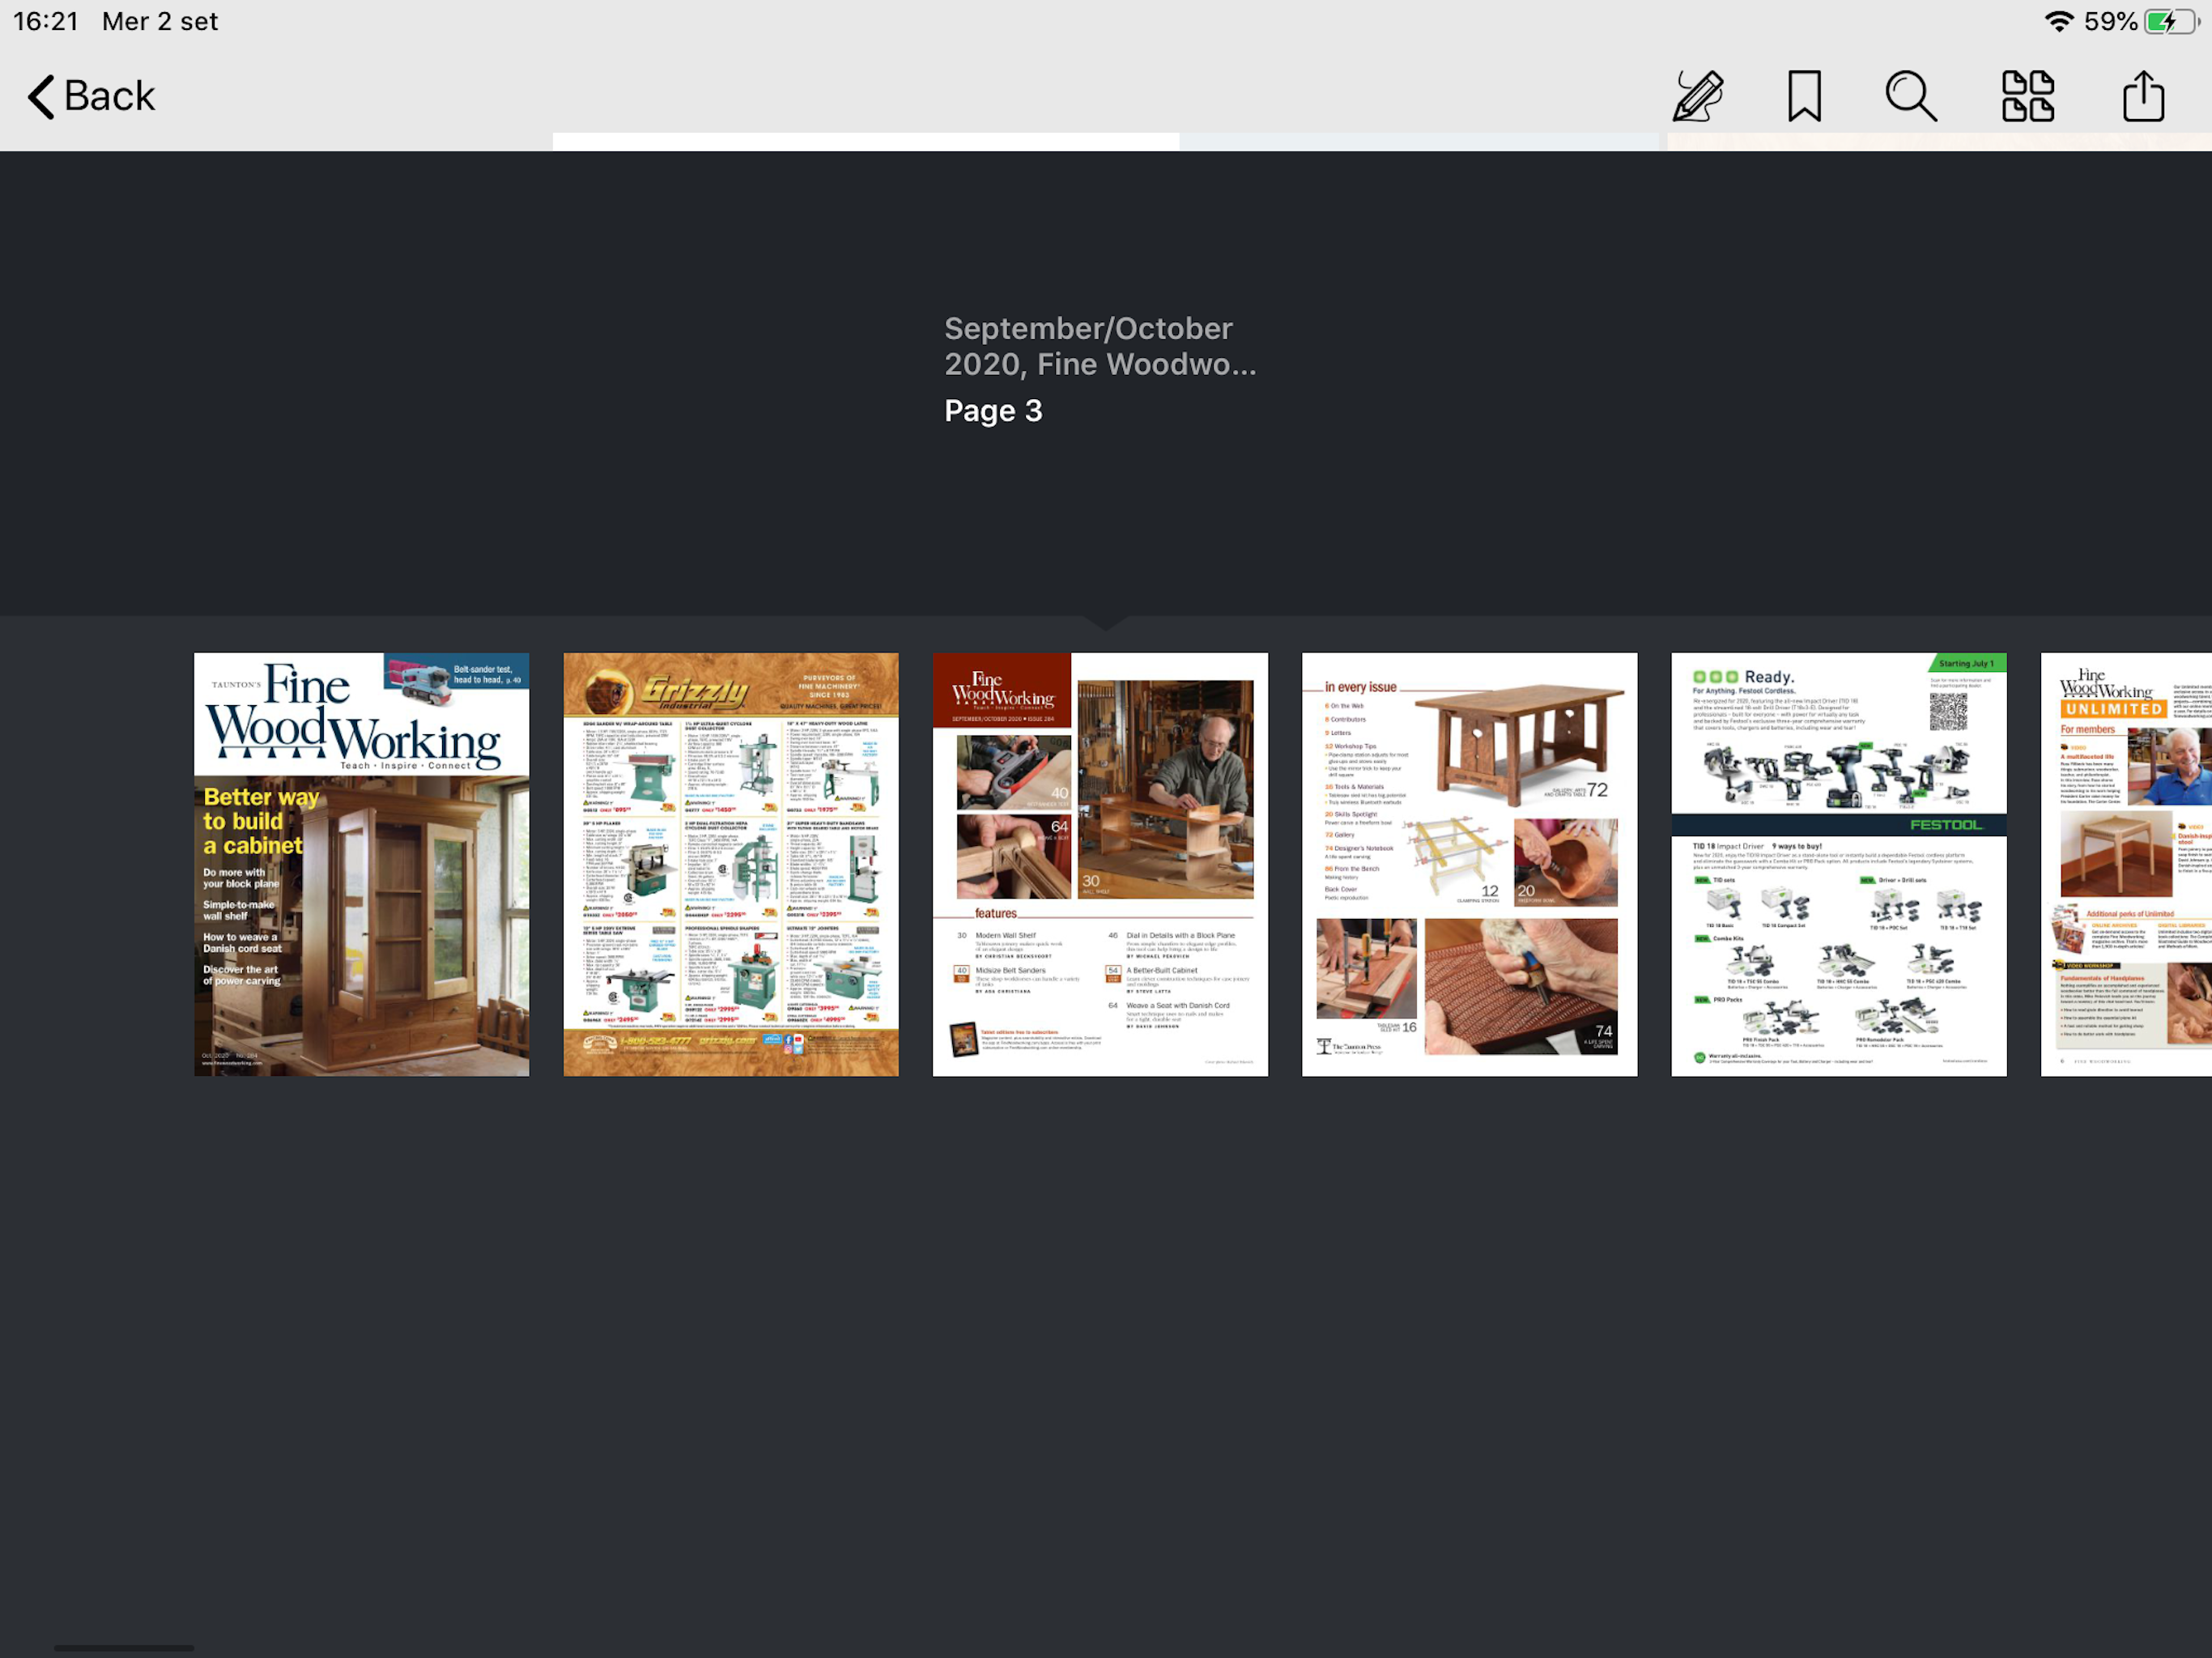2212x1658 pixels.
Task: Tap the Page 3 label
Action: (x=993, y=411)
